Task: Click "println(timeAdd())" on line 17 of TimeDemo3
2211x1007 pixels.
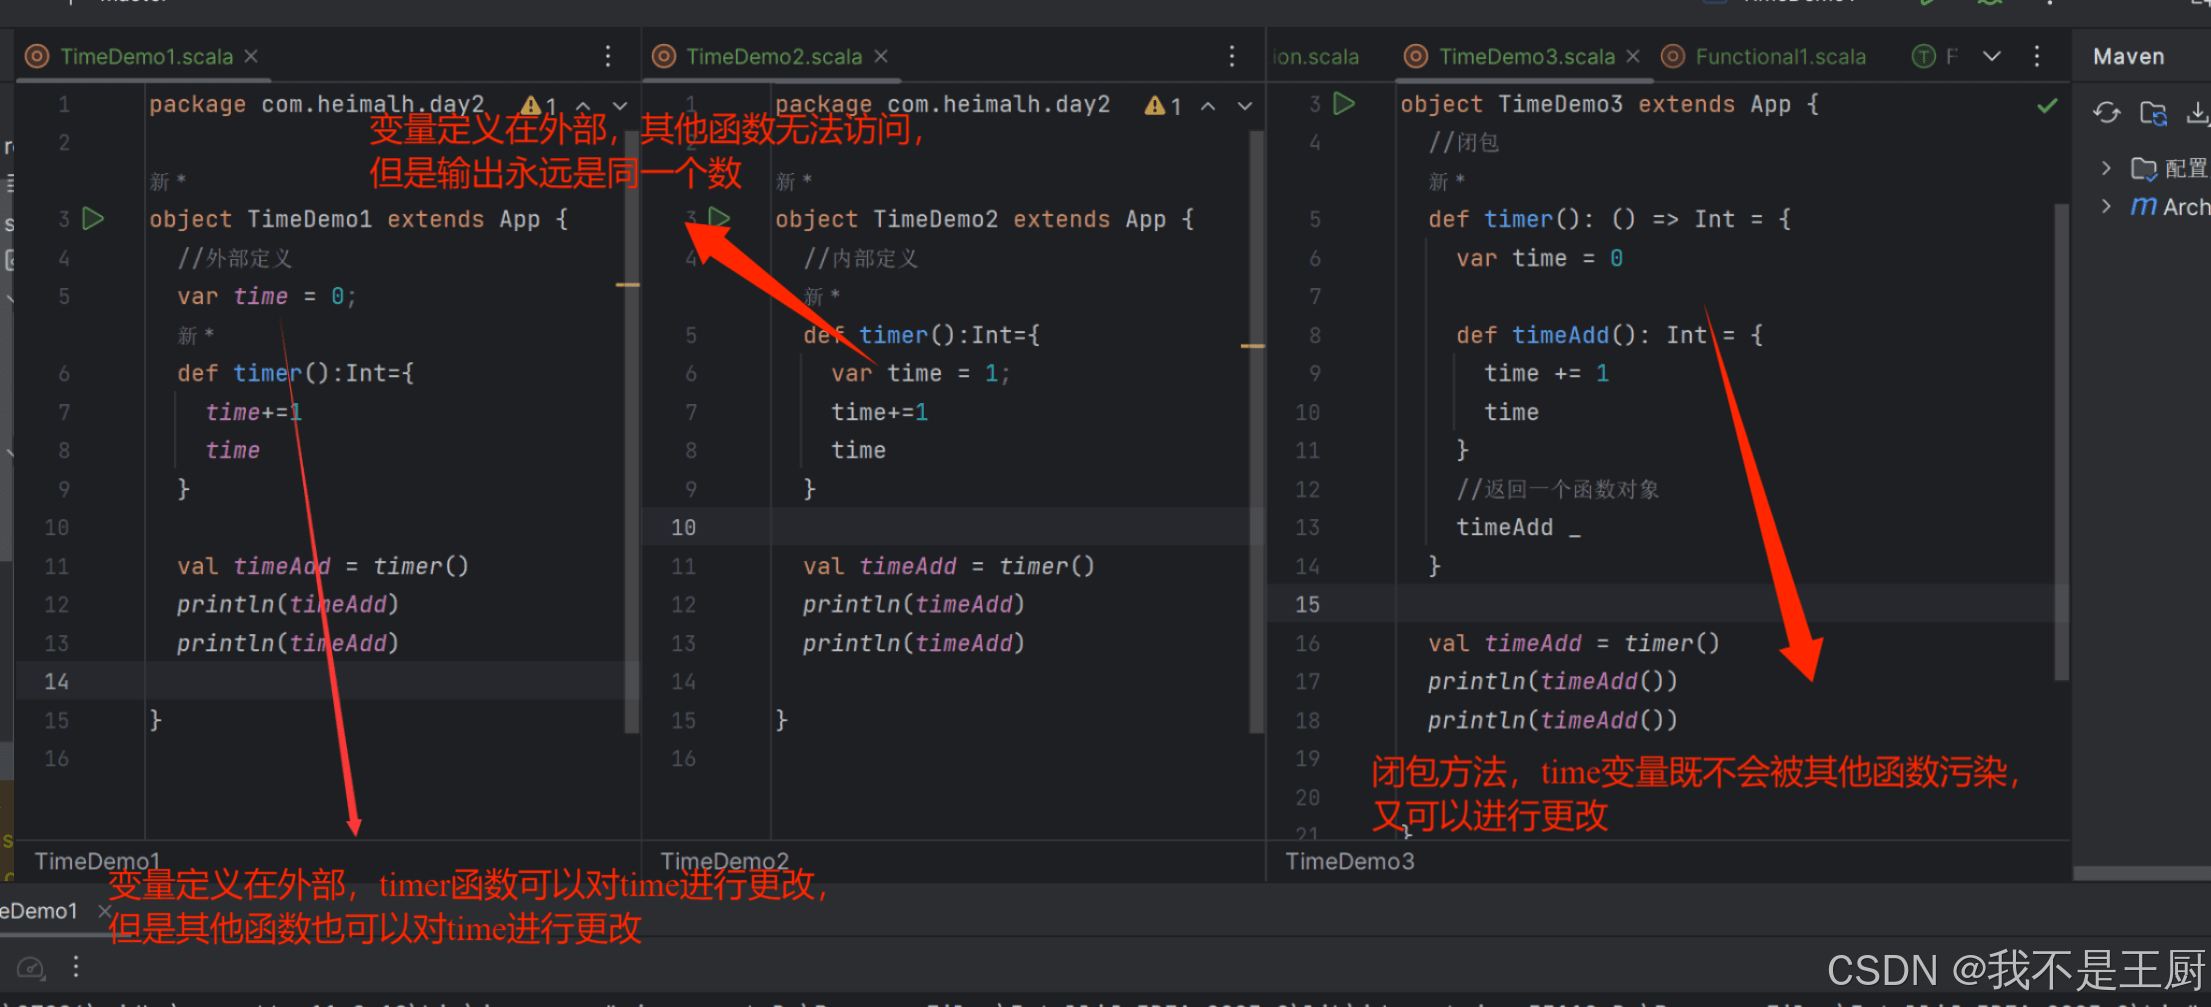Action: click(1553, 681)
